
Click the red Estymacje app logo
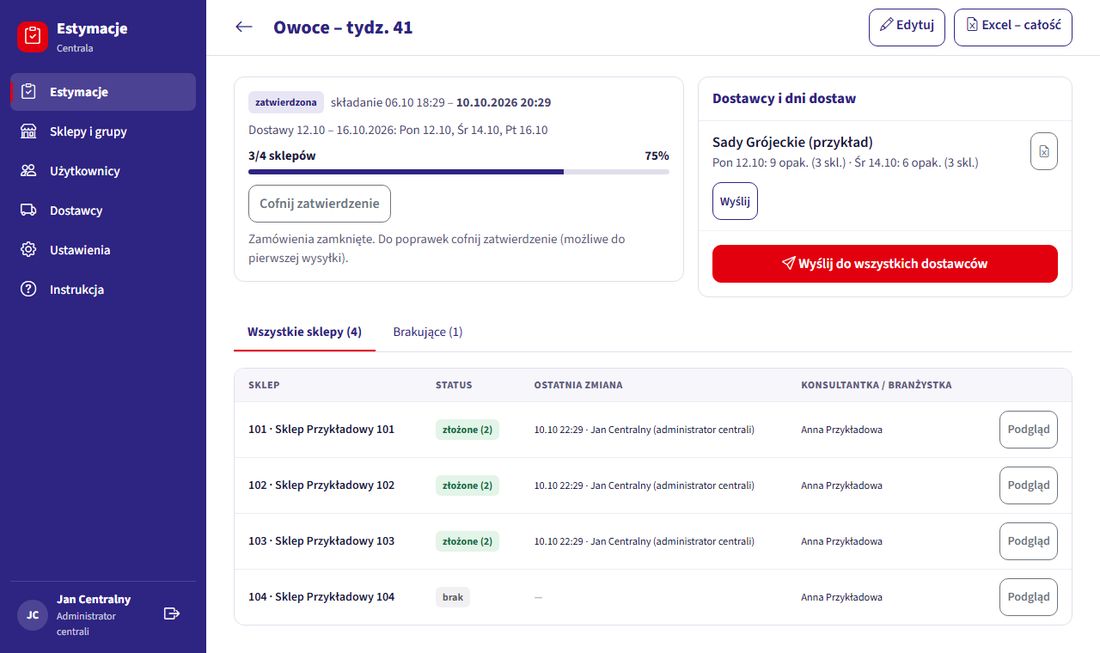(x=32, y=36)
